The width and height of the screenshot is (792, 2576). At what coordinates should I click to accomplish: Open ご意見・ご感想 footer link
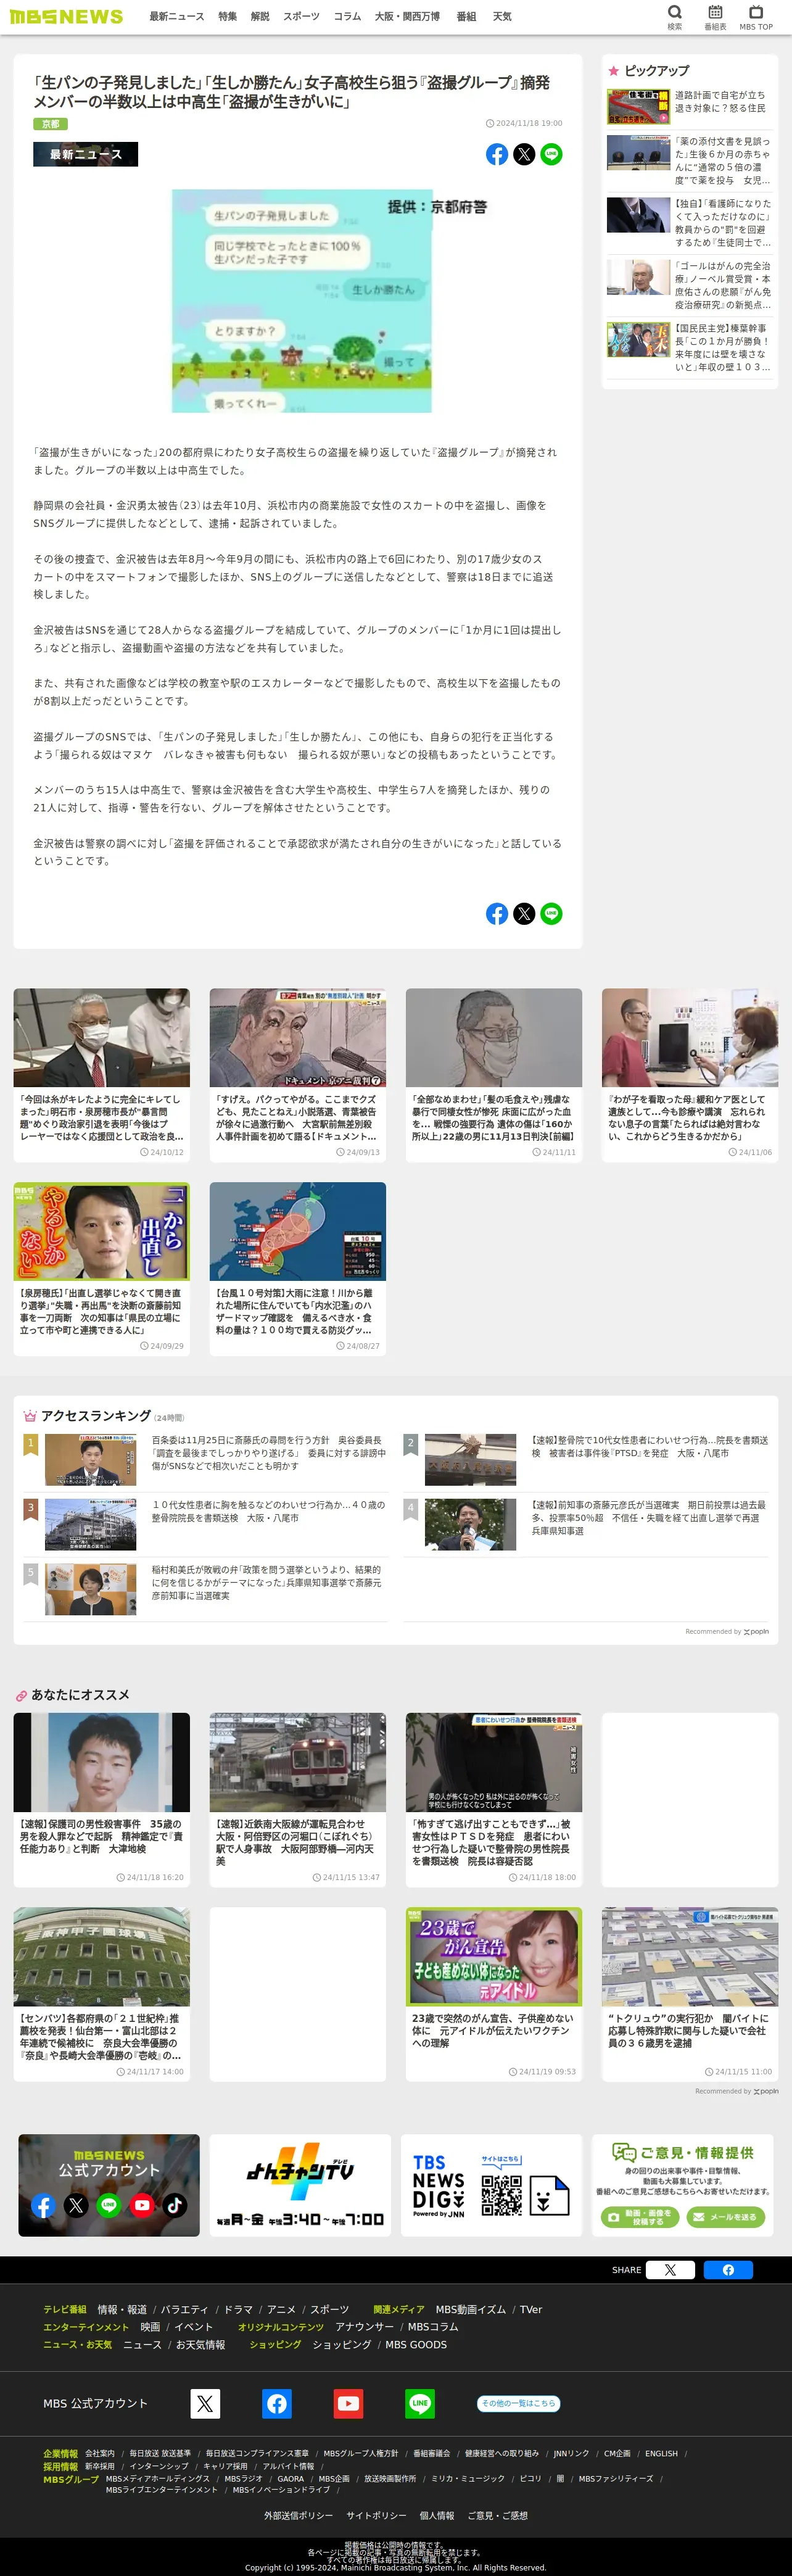point(497,2515)
